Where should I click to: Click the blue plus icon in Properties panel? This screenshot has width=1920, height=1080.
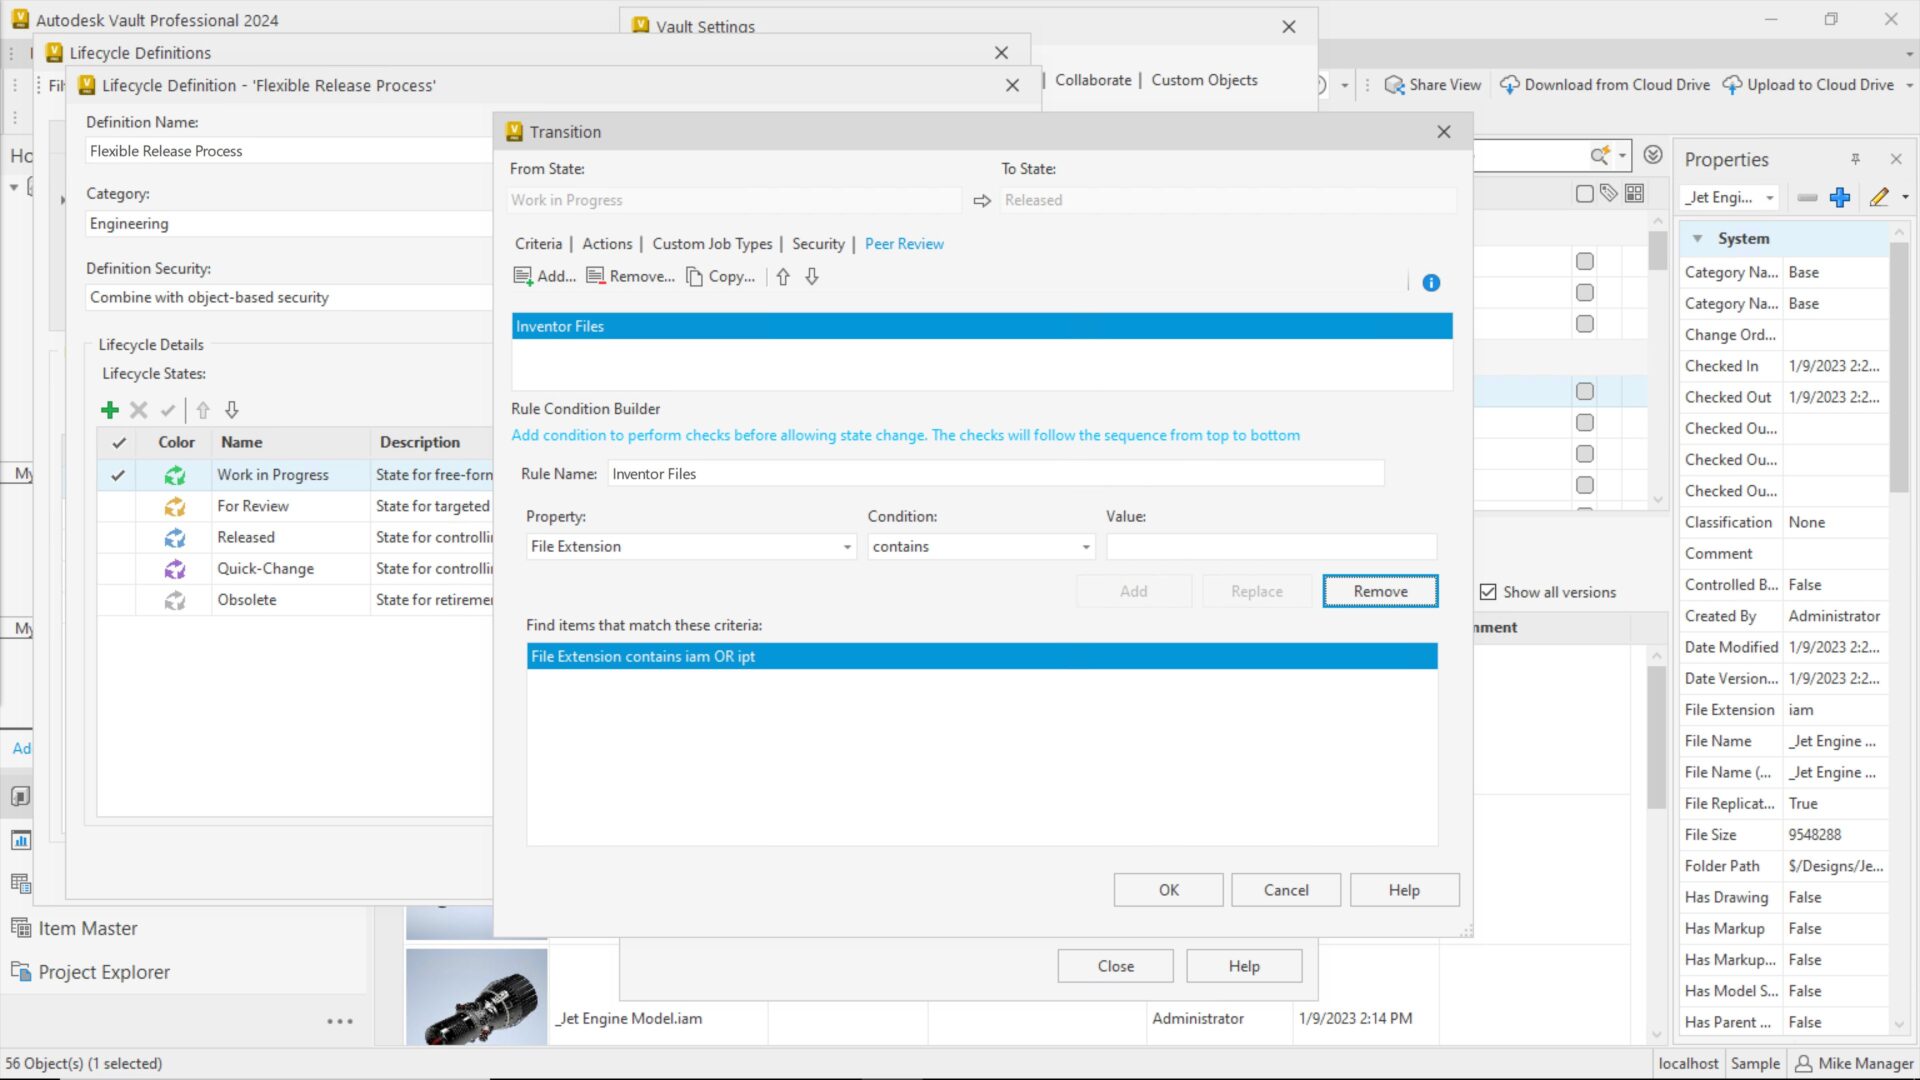[x=1839, y=198]
